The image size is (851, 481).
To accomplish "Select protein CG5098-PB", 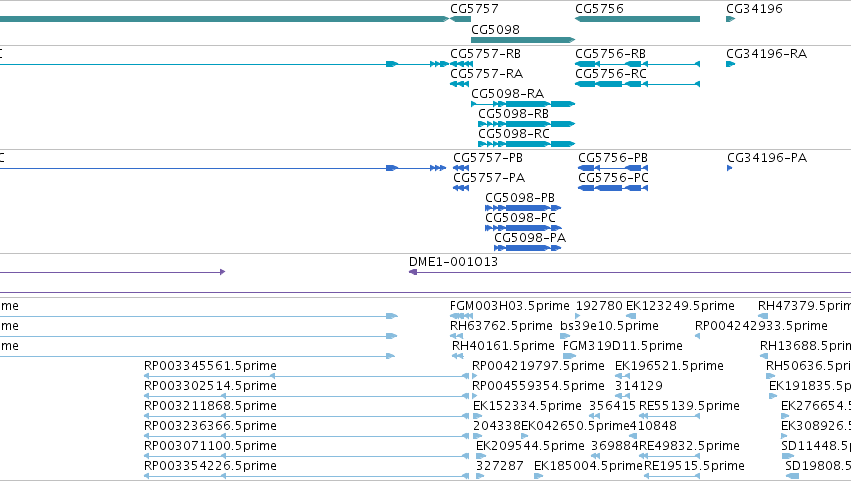I will click(x=520, y=198).
